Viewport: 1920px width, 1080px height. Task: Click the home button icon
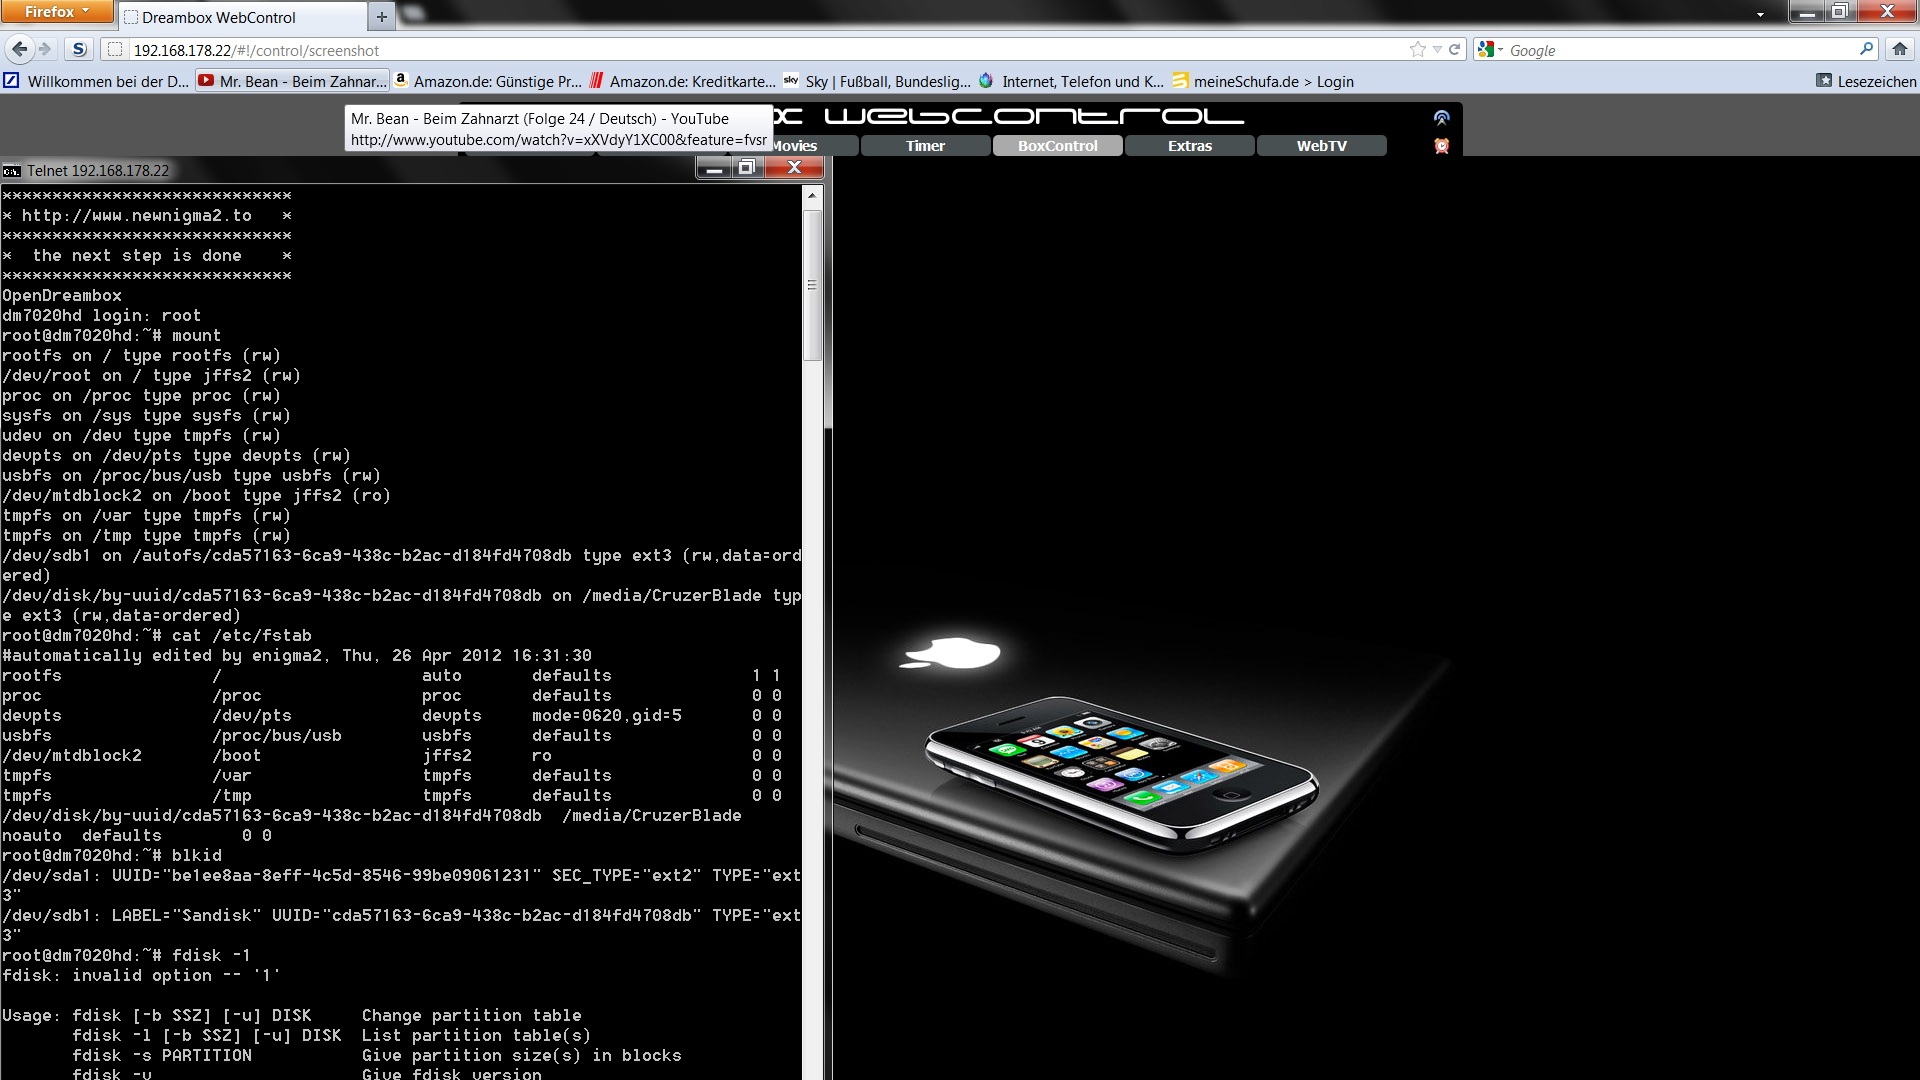pyautogui.click(x=1899, y=49)
